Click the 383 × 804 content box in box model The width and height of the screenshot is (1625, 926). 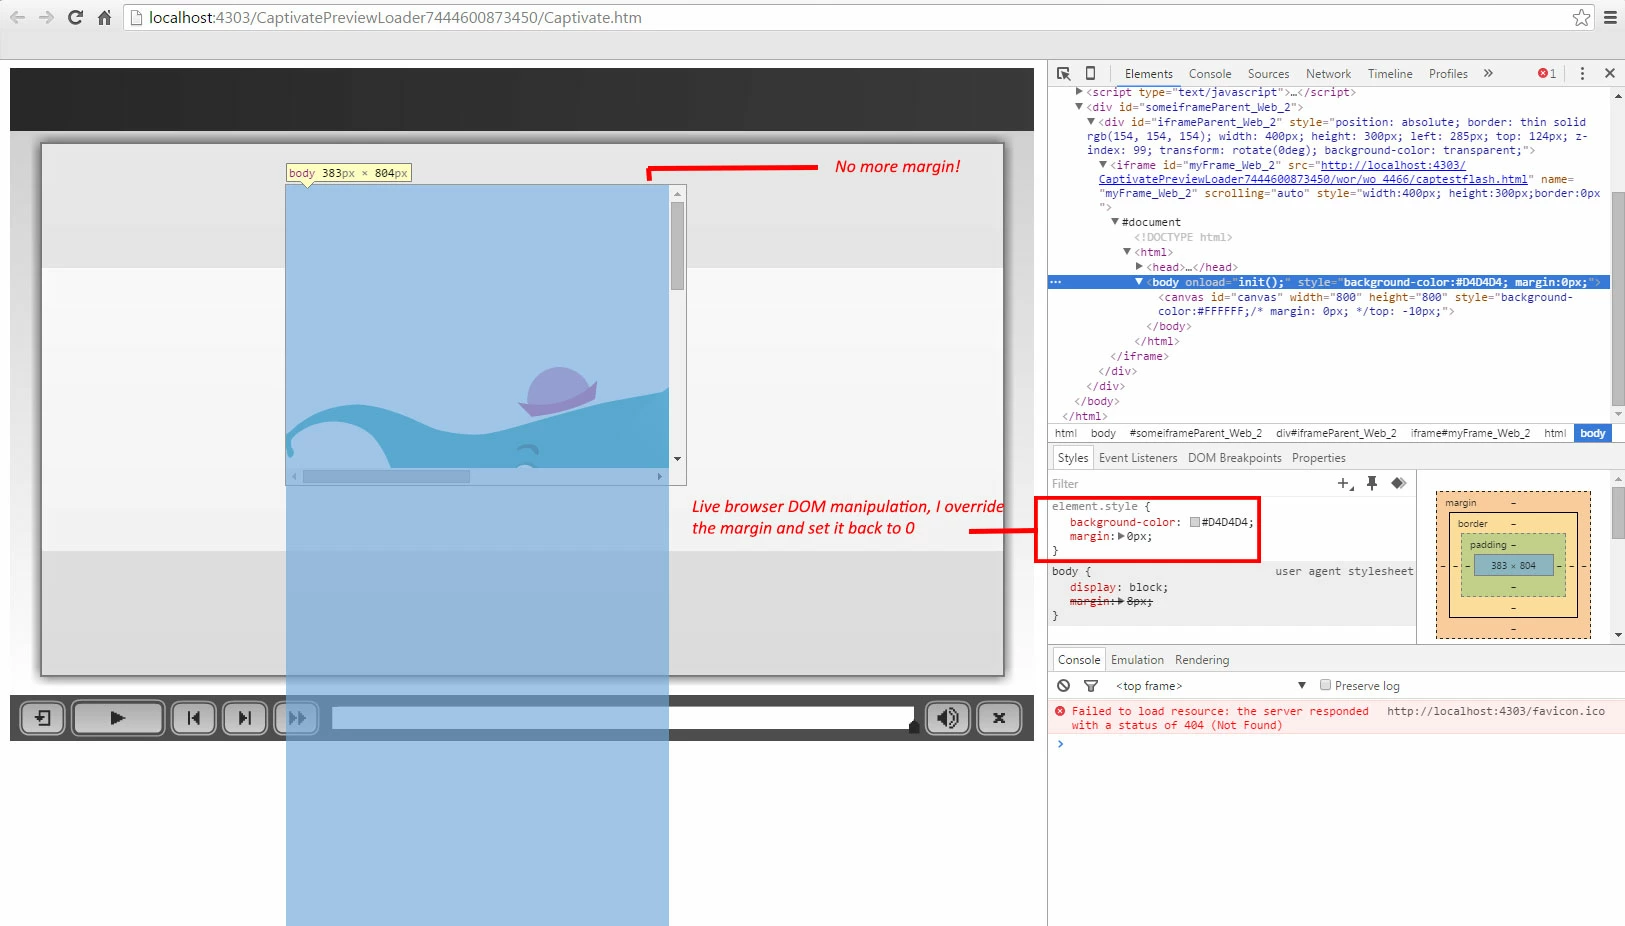1513,565
